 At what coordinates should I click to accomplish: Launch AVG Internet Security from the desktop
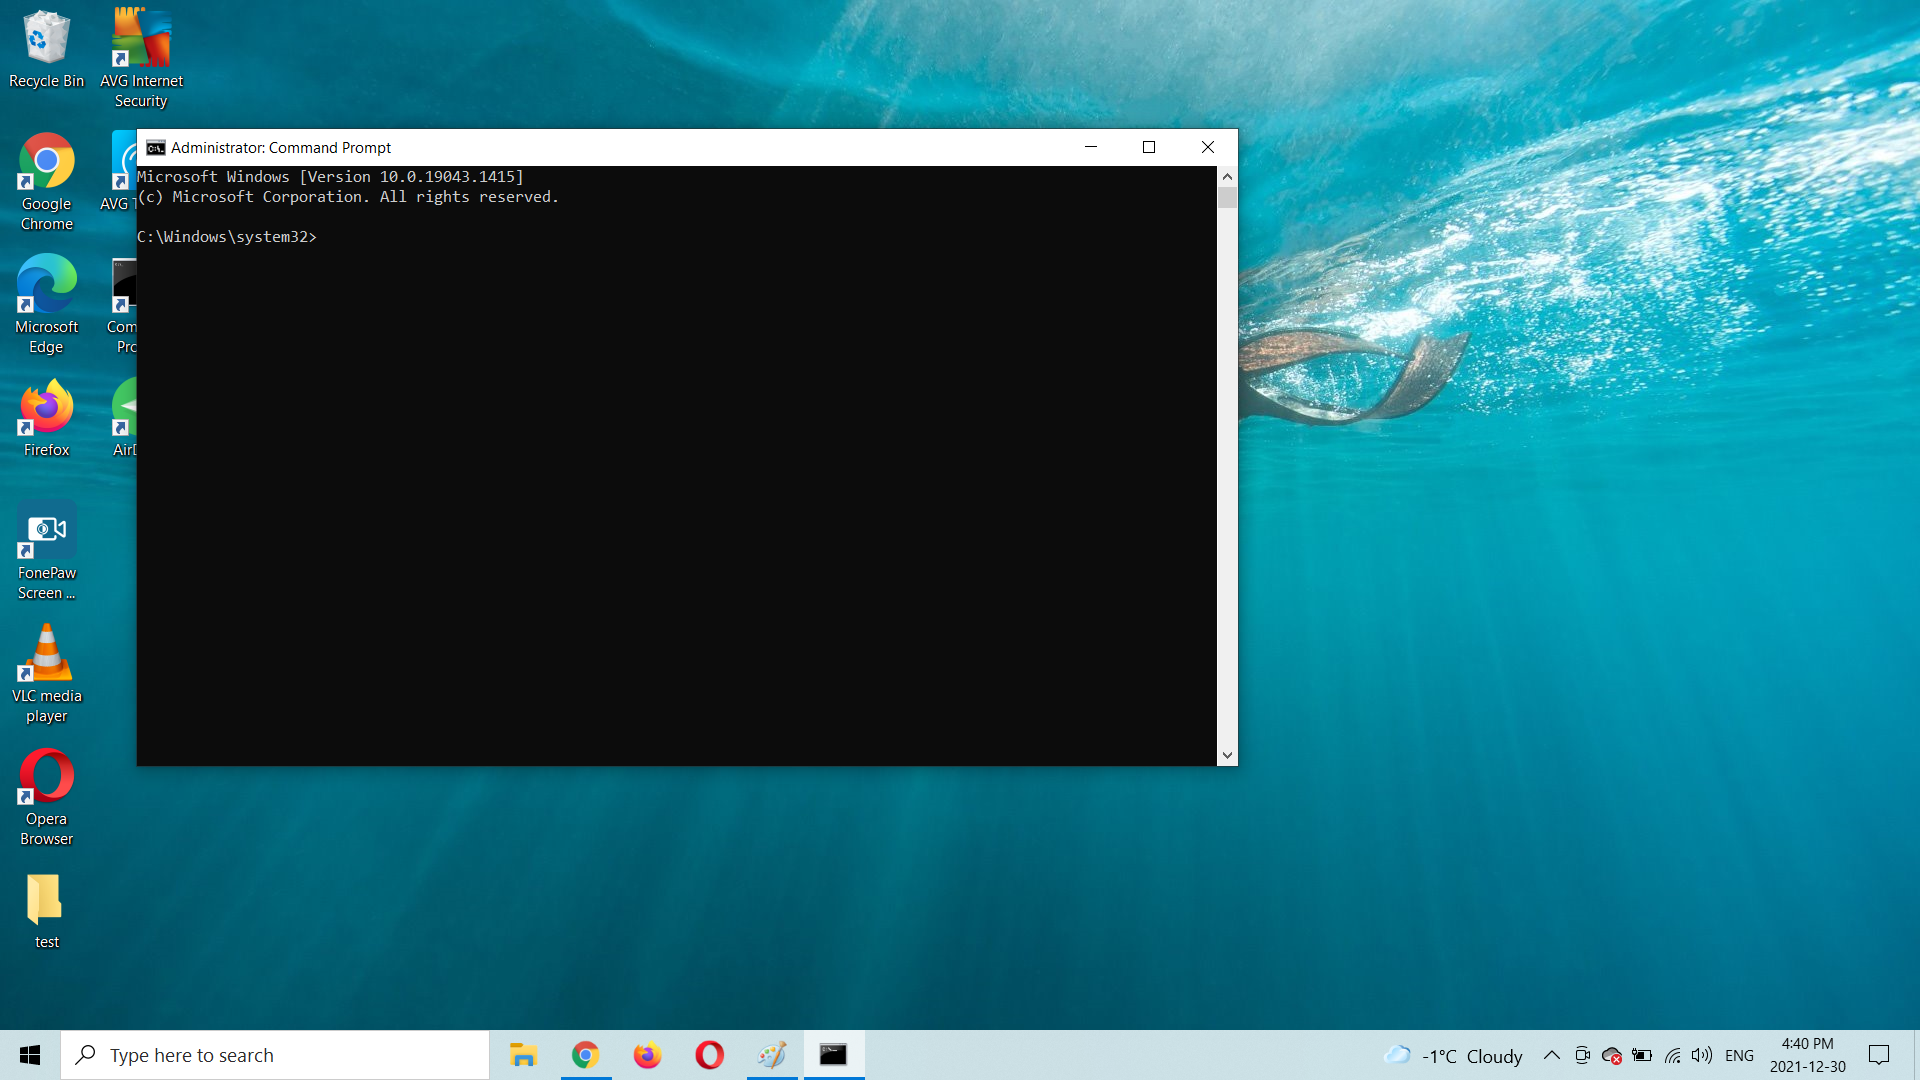[140, 35]
